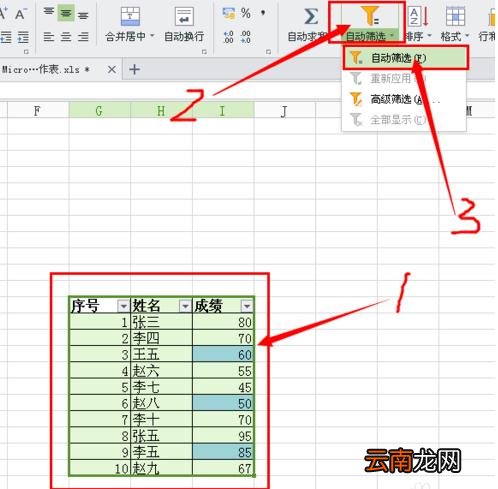Click the 自动换行 wrap text button
This screenshot has height=489, width=498.
coord(184,24)
